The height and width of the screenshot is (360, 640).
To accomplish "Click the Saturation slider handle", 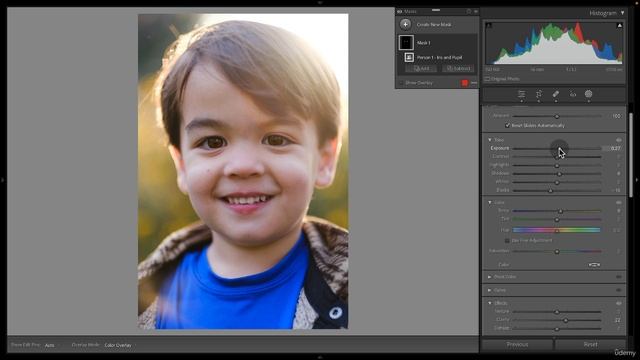I will point(557,251).
